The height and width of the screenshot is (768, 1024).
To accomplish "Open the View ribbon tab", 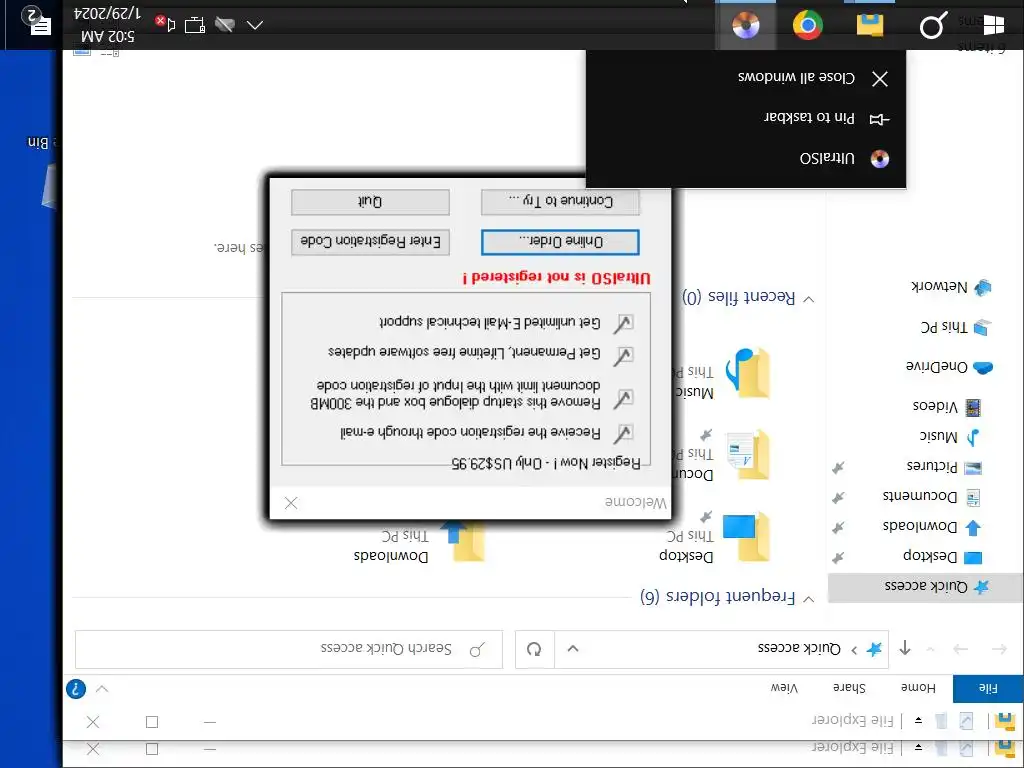I will tap(784, 688).
